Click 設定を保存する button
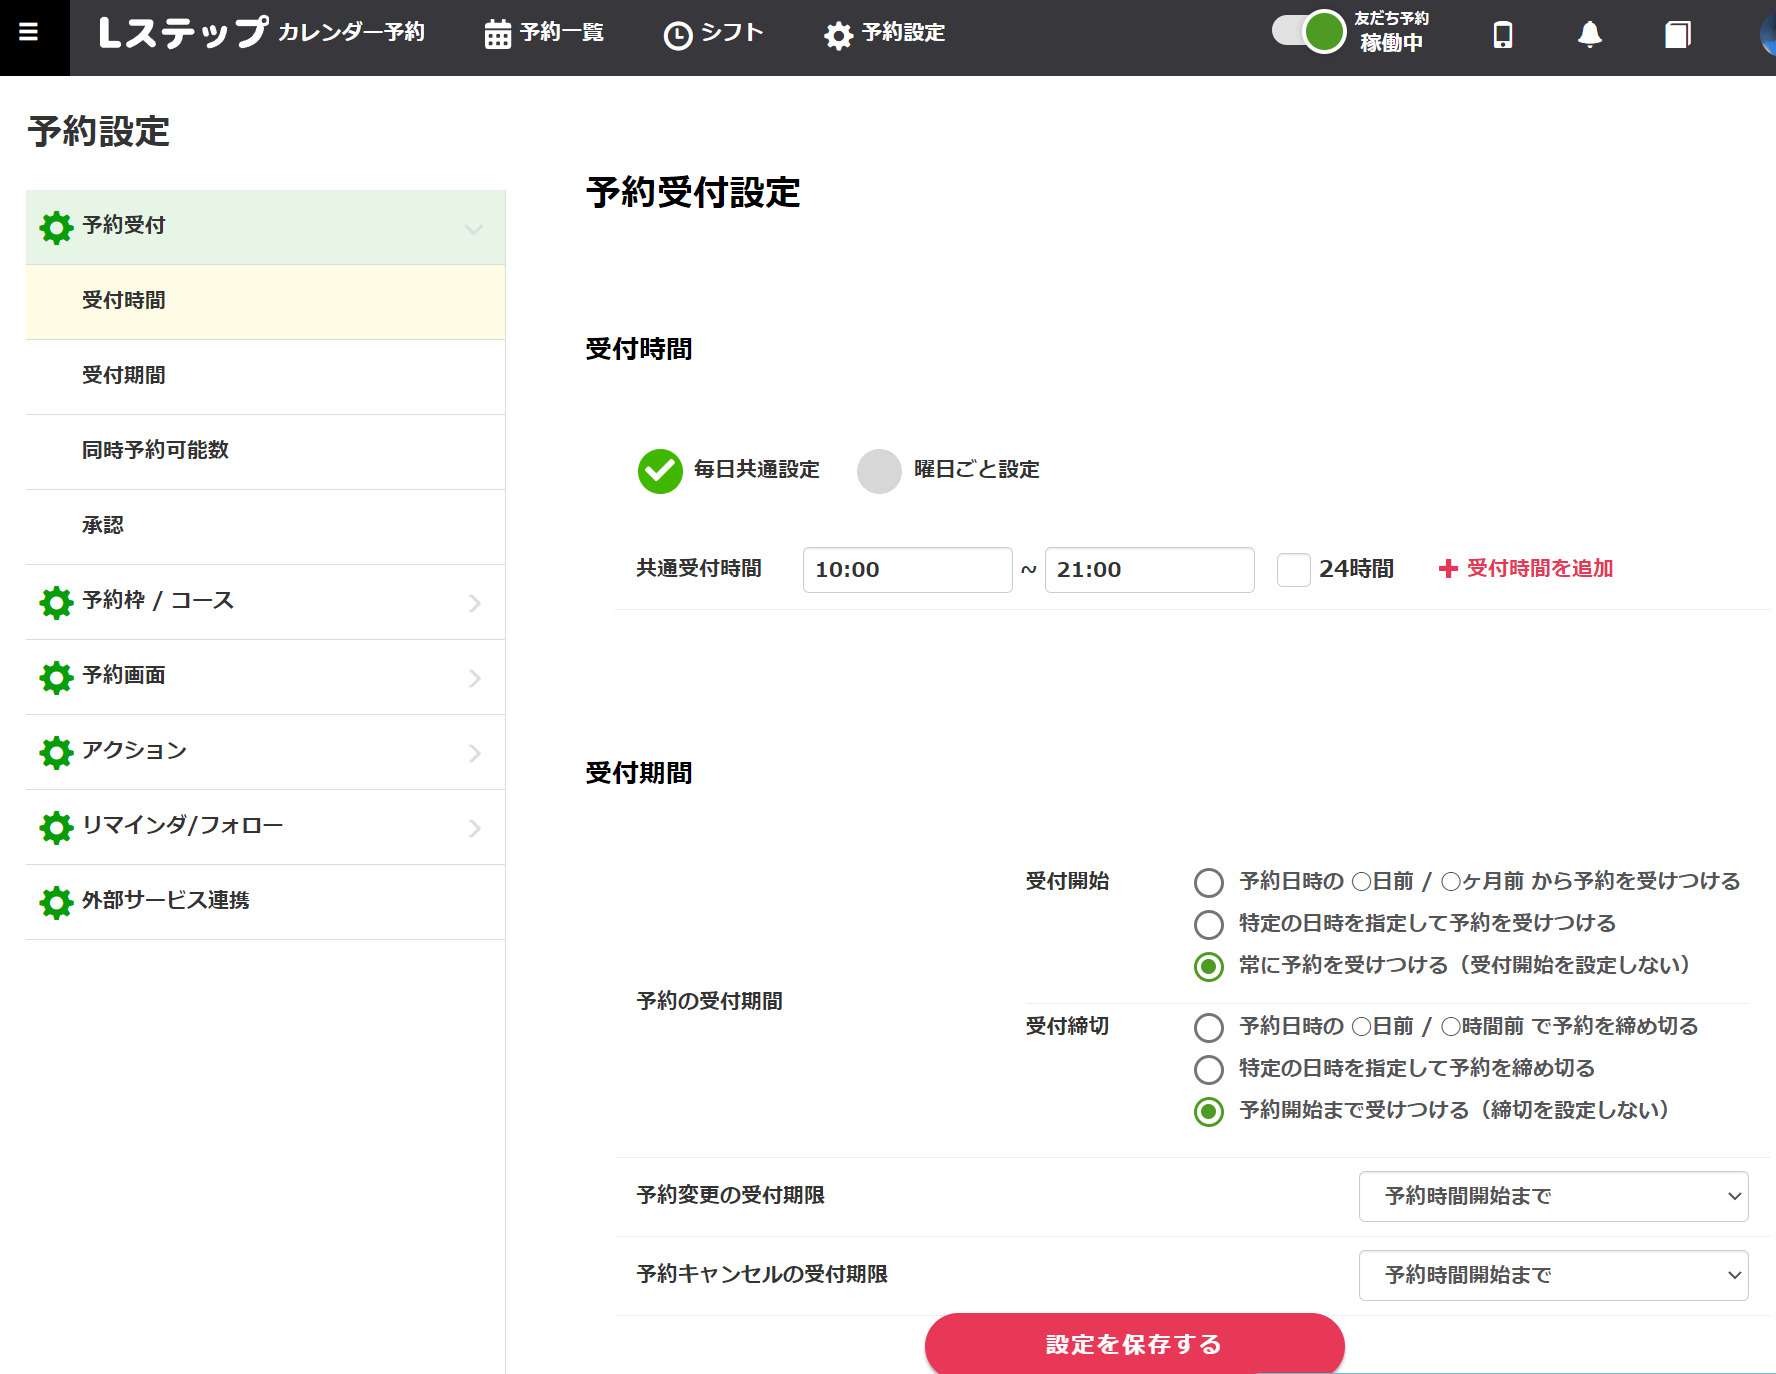Viewport: 1776px width, 1374px height. tap(1134, 1343)
